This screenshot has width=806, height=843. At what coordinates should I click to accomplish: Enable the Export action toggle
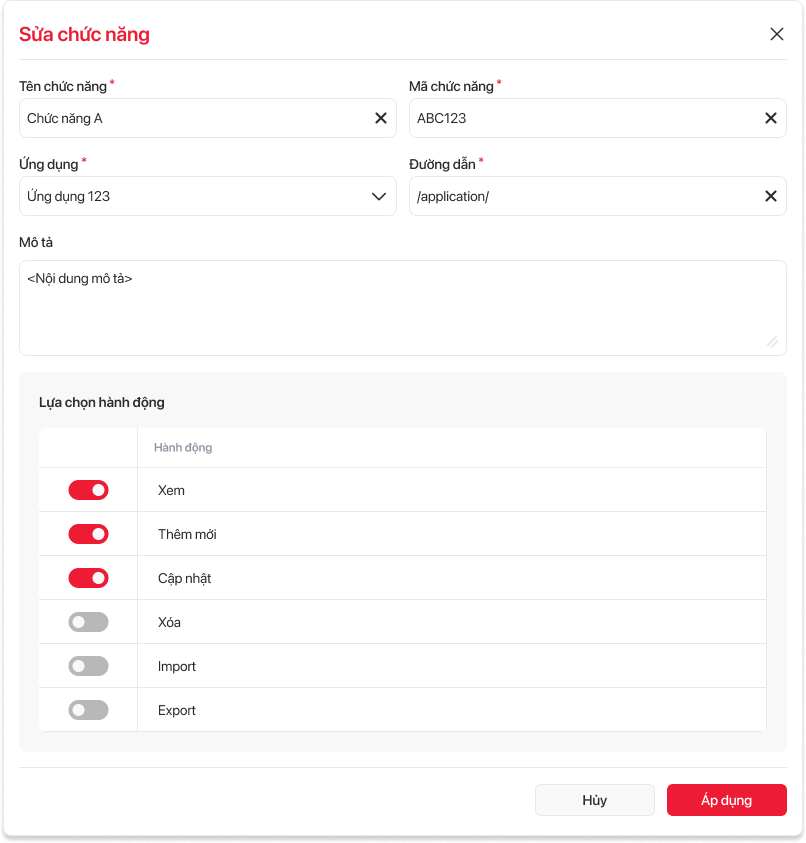[x=88, y=710]
